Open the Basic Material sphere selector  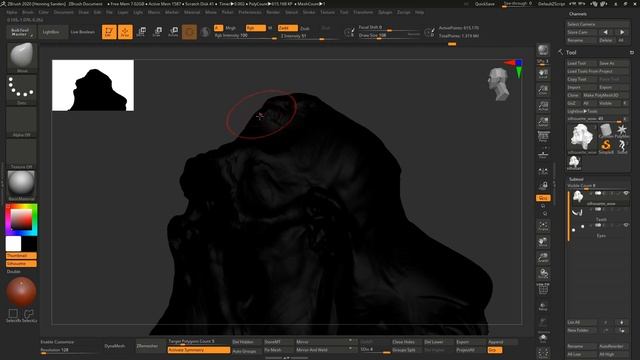tap(22, 185)
